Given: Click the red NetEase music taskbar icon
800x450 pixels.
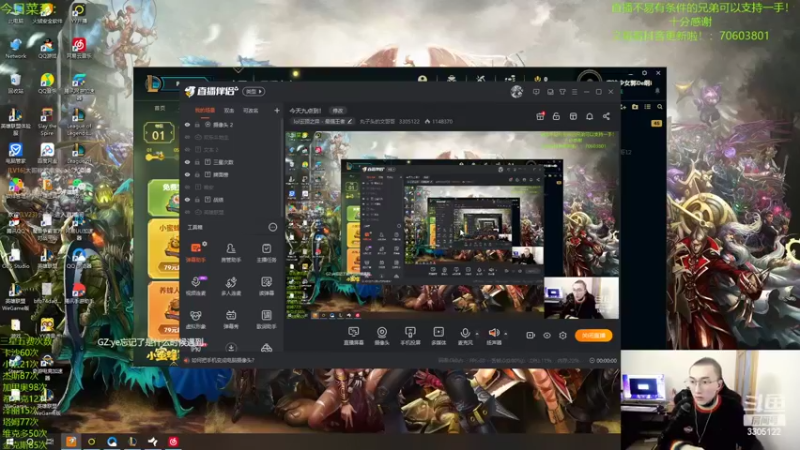Looking at the screenshot, I should (173, 442).
